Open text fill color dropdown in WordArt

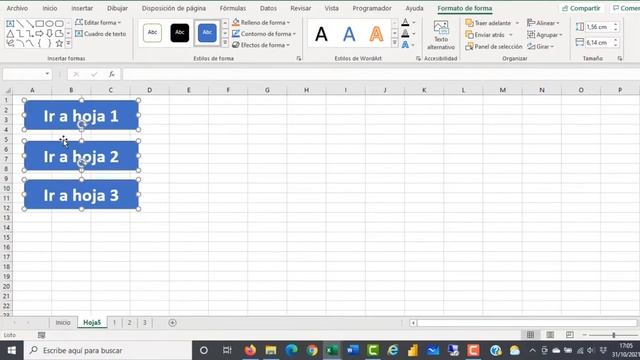click(x=414, y=22)
